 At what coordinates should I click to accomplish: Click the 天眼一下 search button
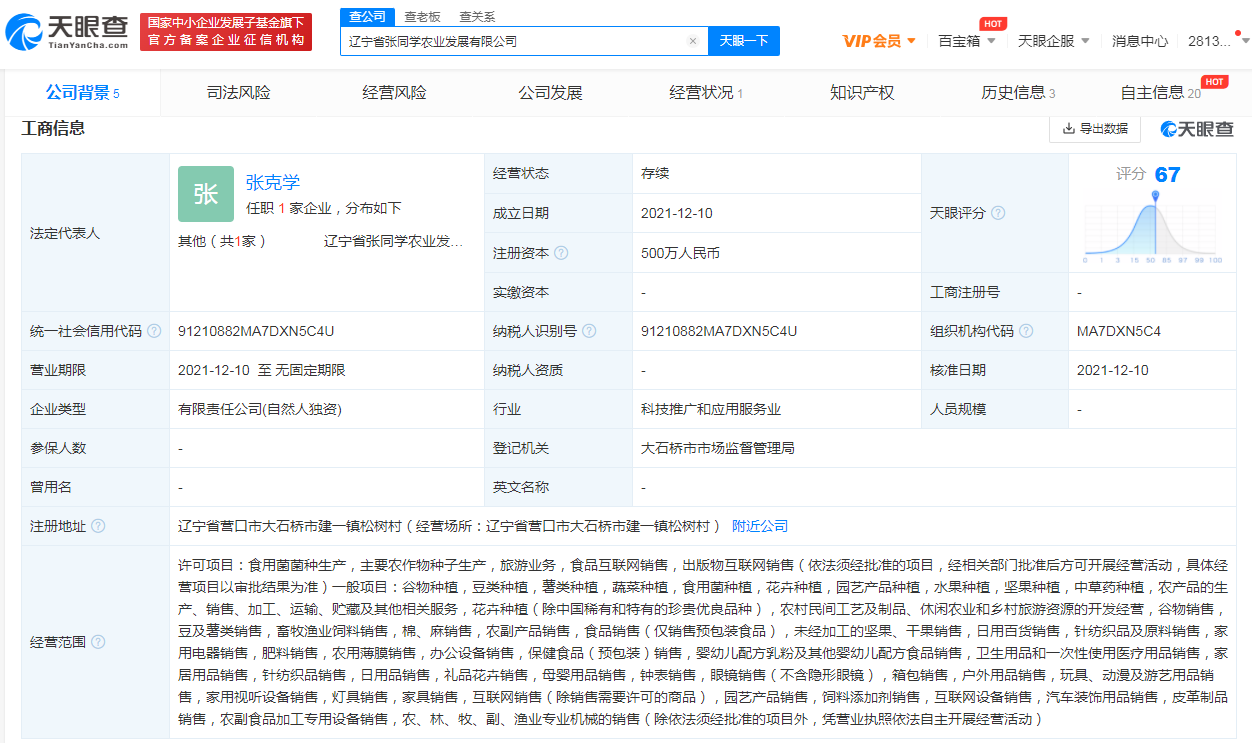(744, 41)
